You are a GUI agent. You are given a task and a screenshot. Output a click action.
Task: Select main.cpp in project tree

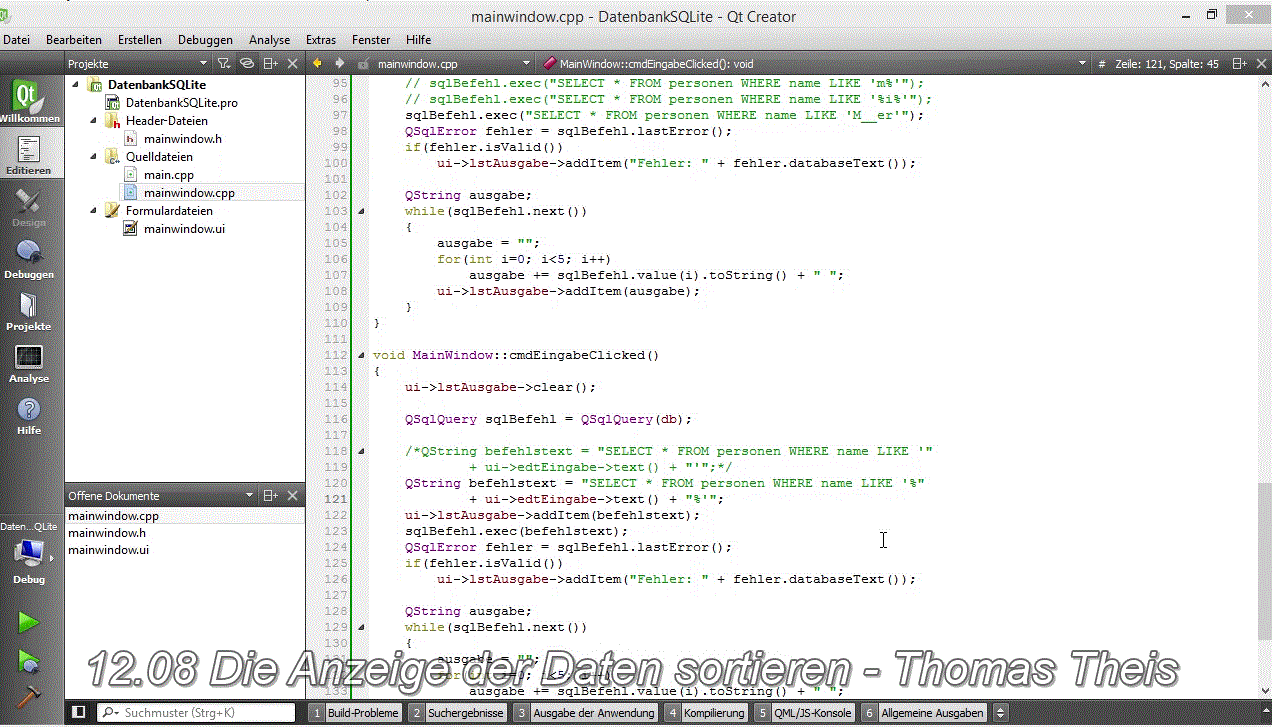(169, 175)
